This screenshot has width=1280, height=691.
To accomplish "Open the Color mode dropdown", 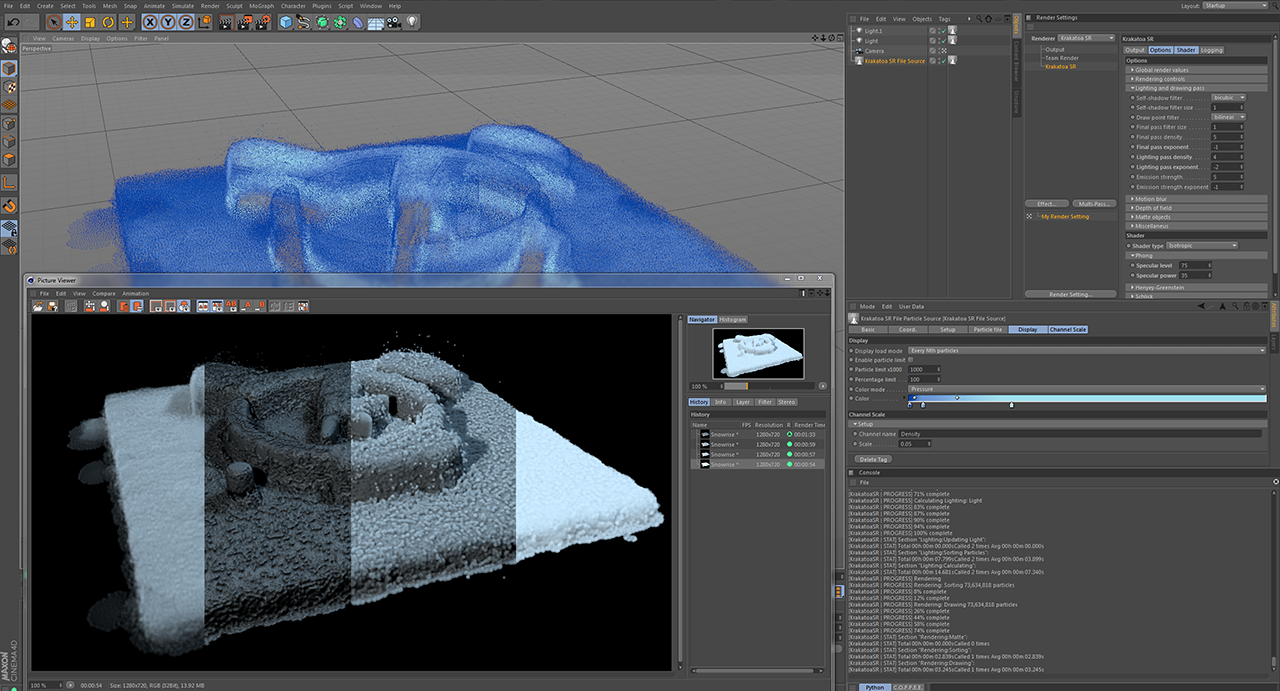I will click(x=1086, y=389).
